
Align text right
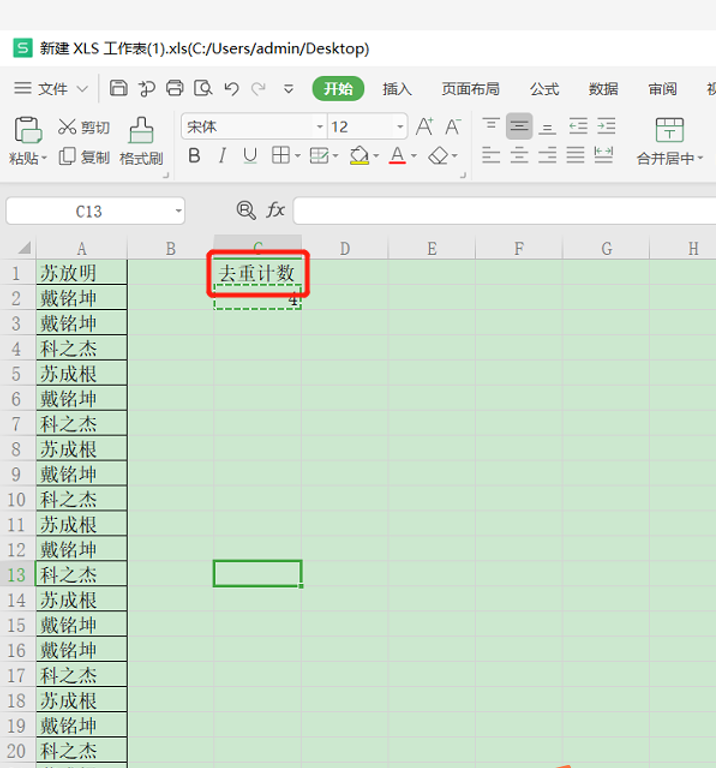click(x=547, y=156)
